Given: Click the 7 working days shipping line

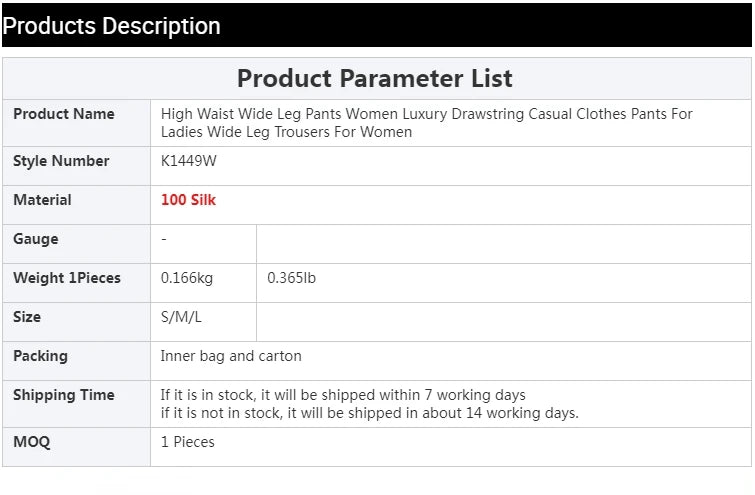Looking at the screenshot, I should coord(343,395).
